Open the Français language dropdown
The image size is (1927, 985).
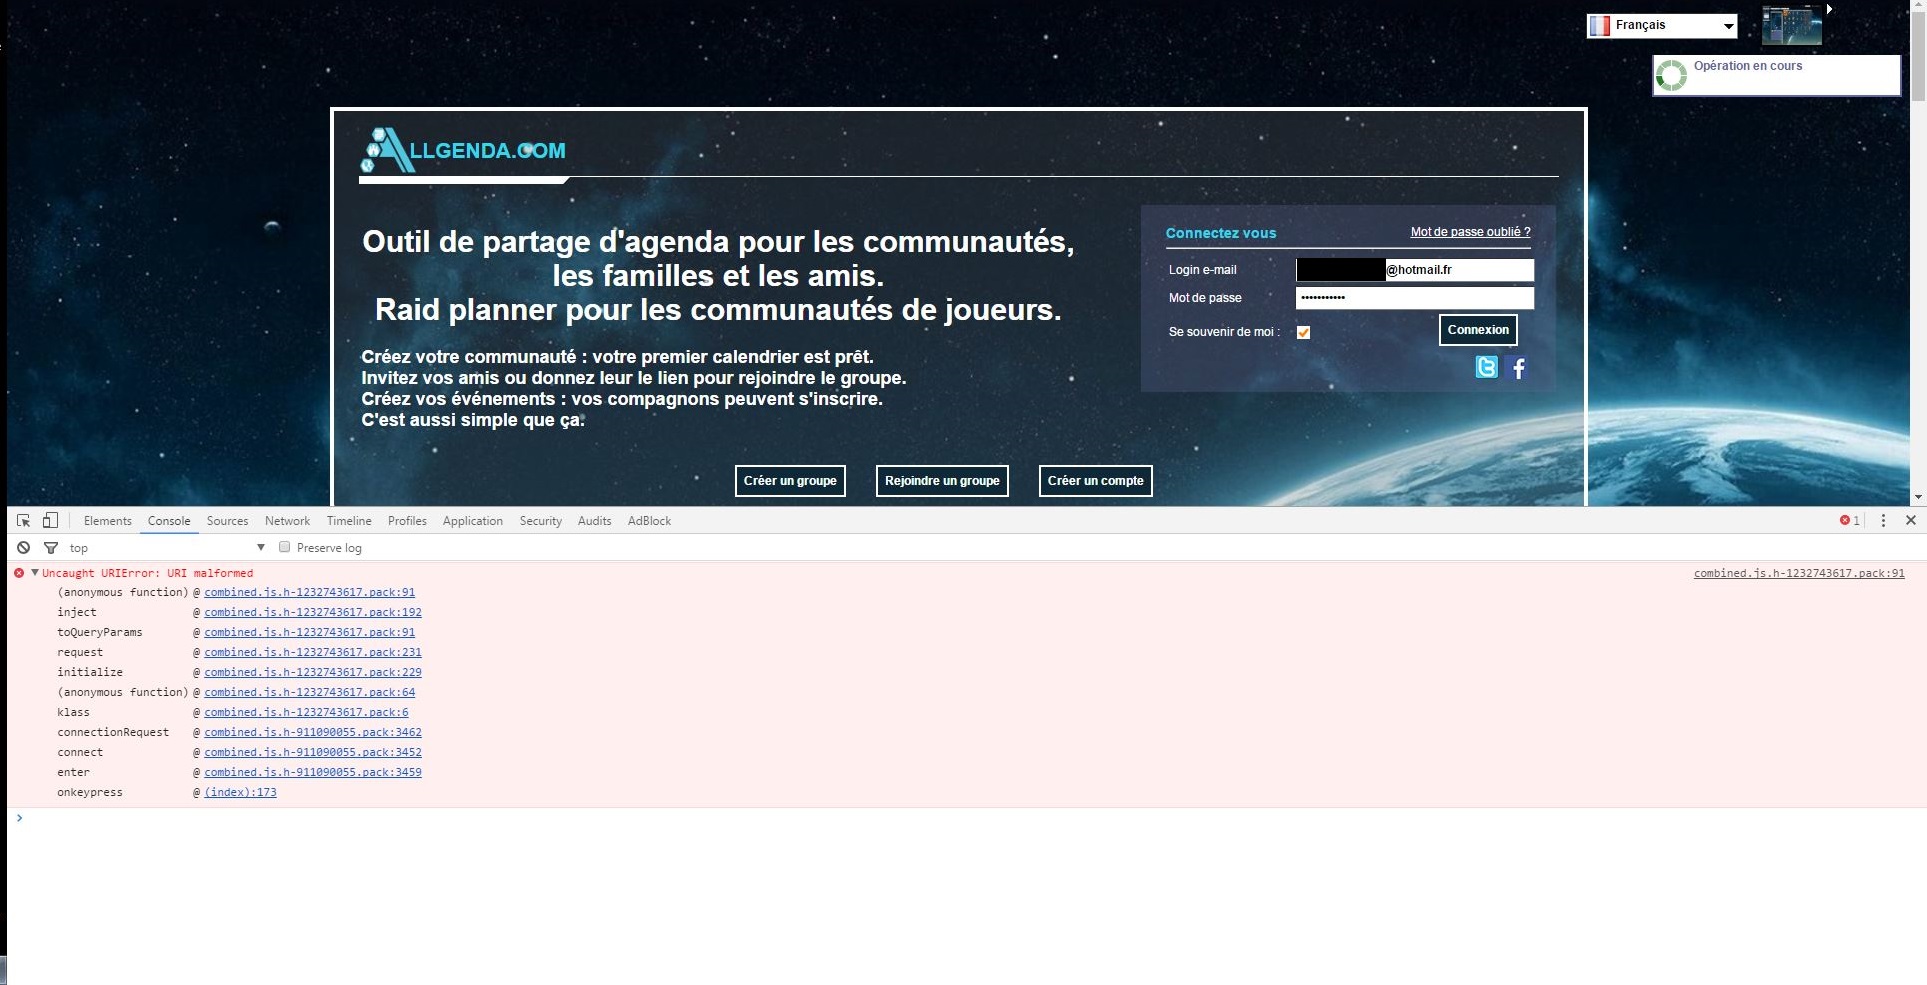1662,25
